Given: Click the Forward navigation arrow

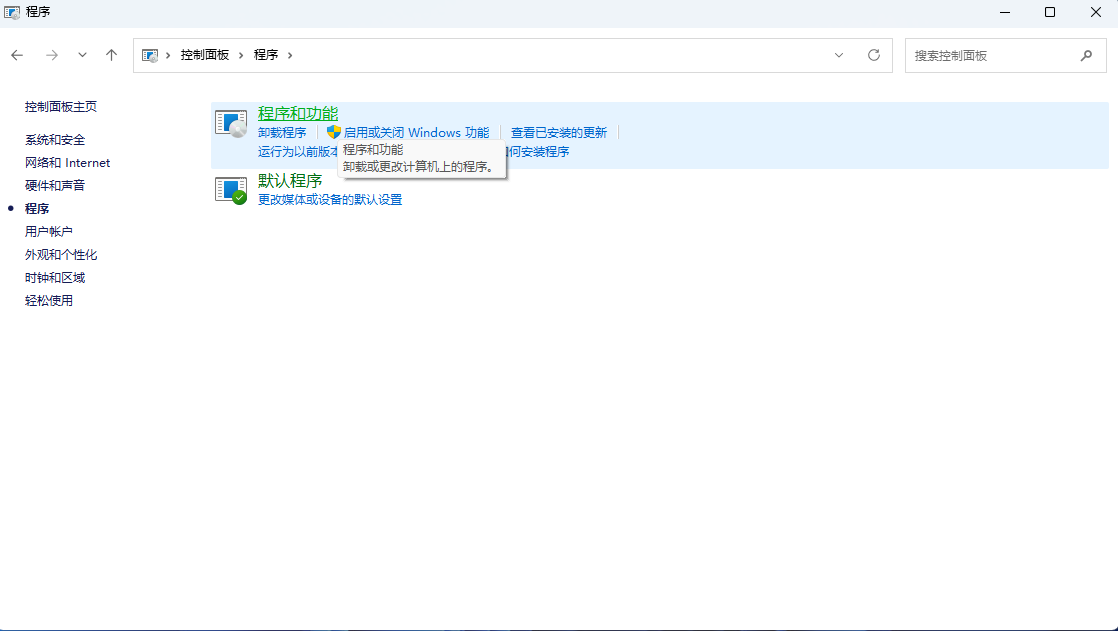Looking at the screenshot, I should (51, 55).
